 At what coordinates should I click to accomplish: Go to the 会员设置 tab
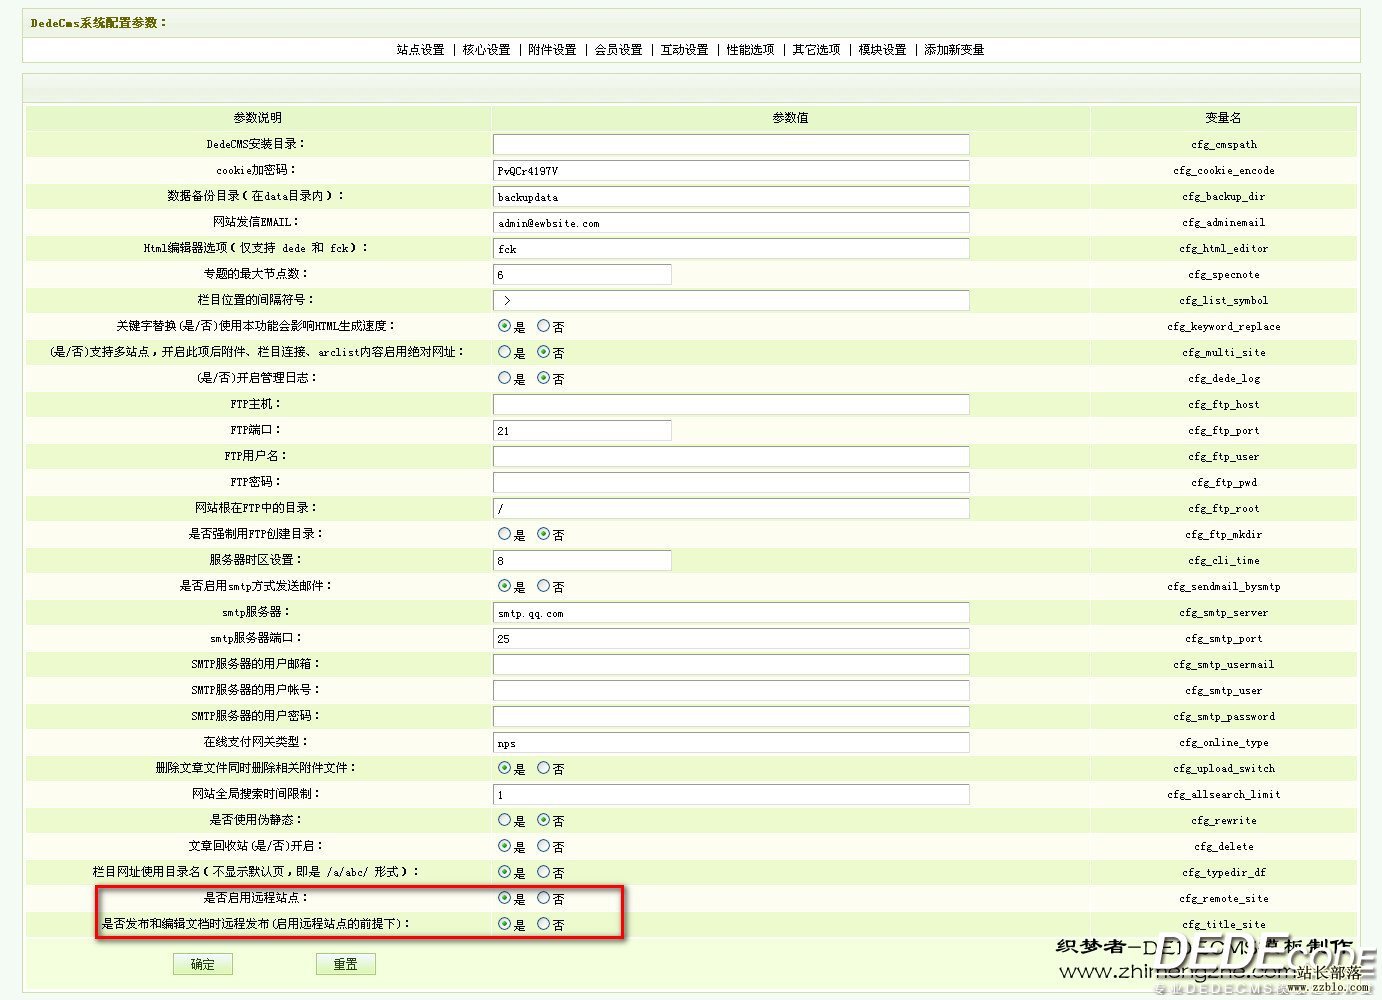click(618, 49)
